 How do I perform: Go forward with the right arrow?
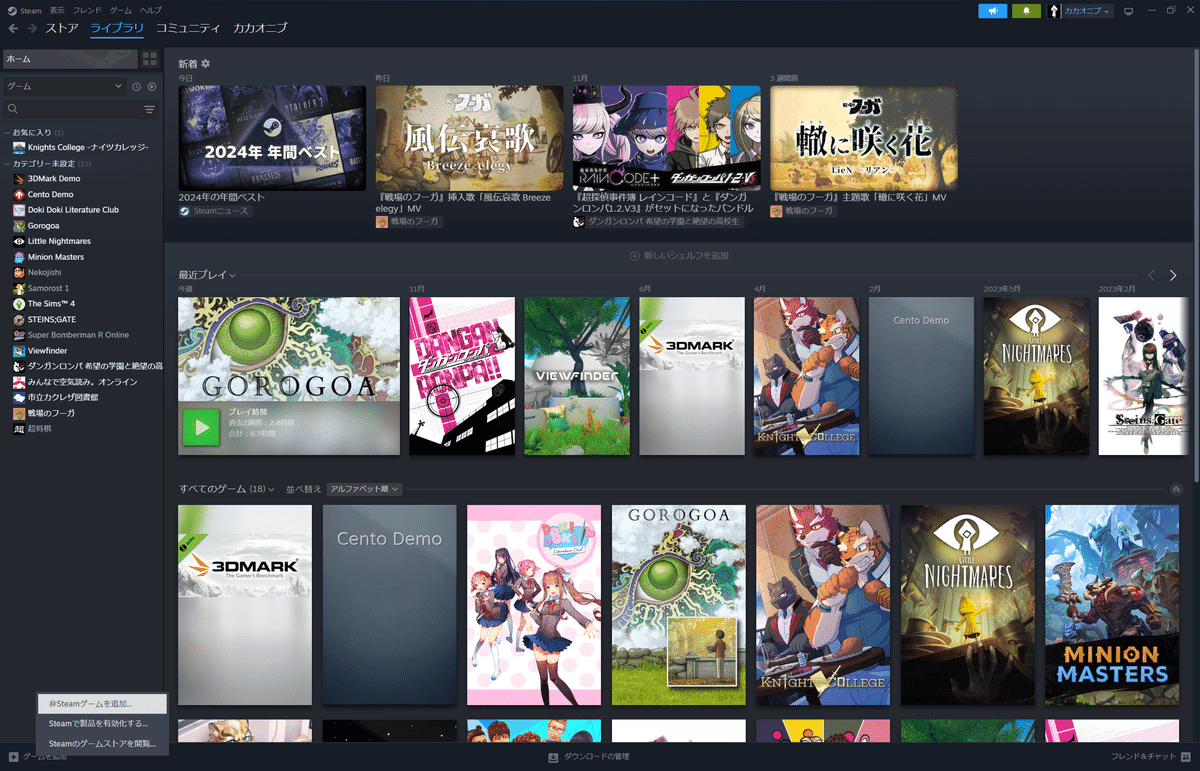[33, 28]
